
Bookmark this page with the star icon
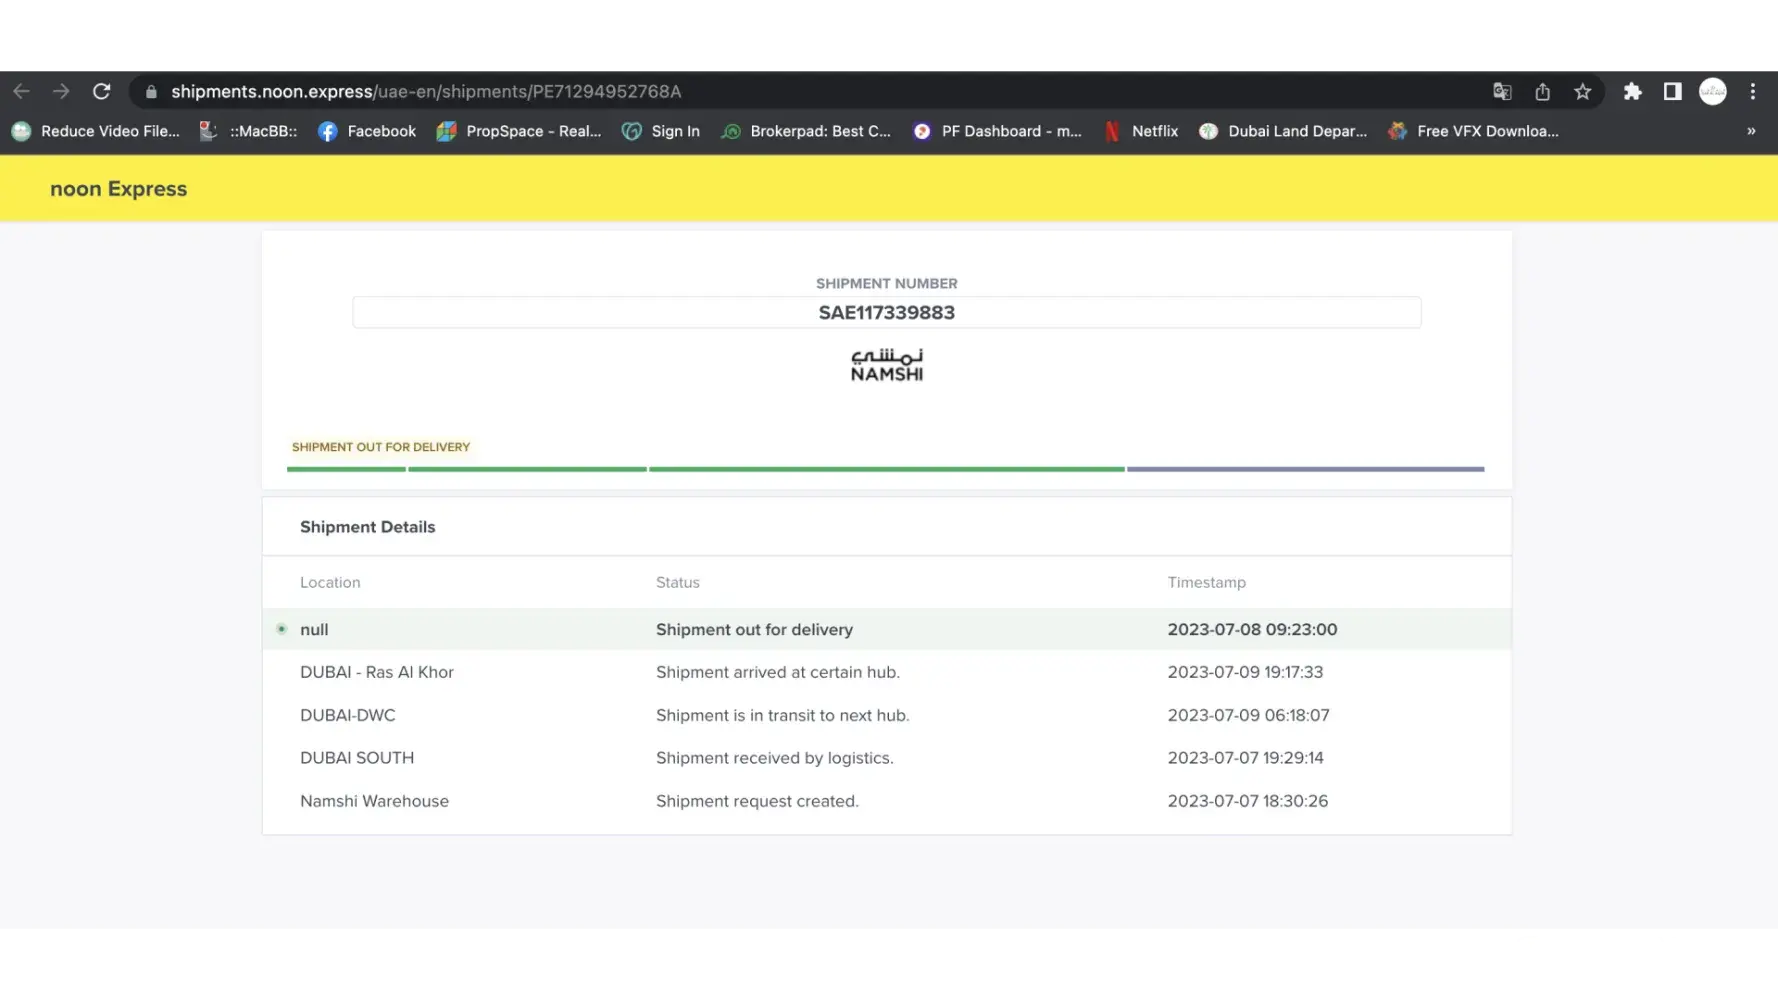pyautogui.click(x=1582, y=91)
